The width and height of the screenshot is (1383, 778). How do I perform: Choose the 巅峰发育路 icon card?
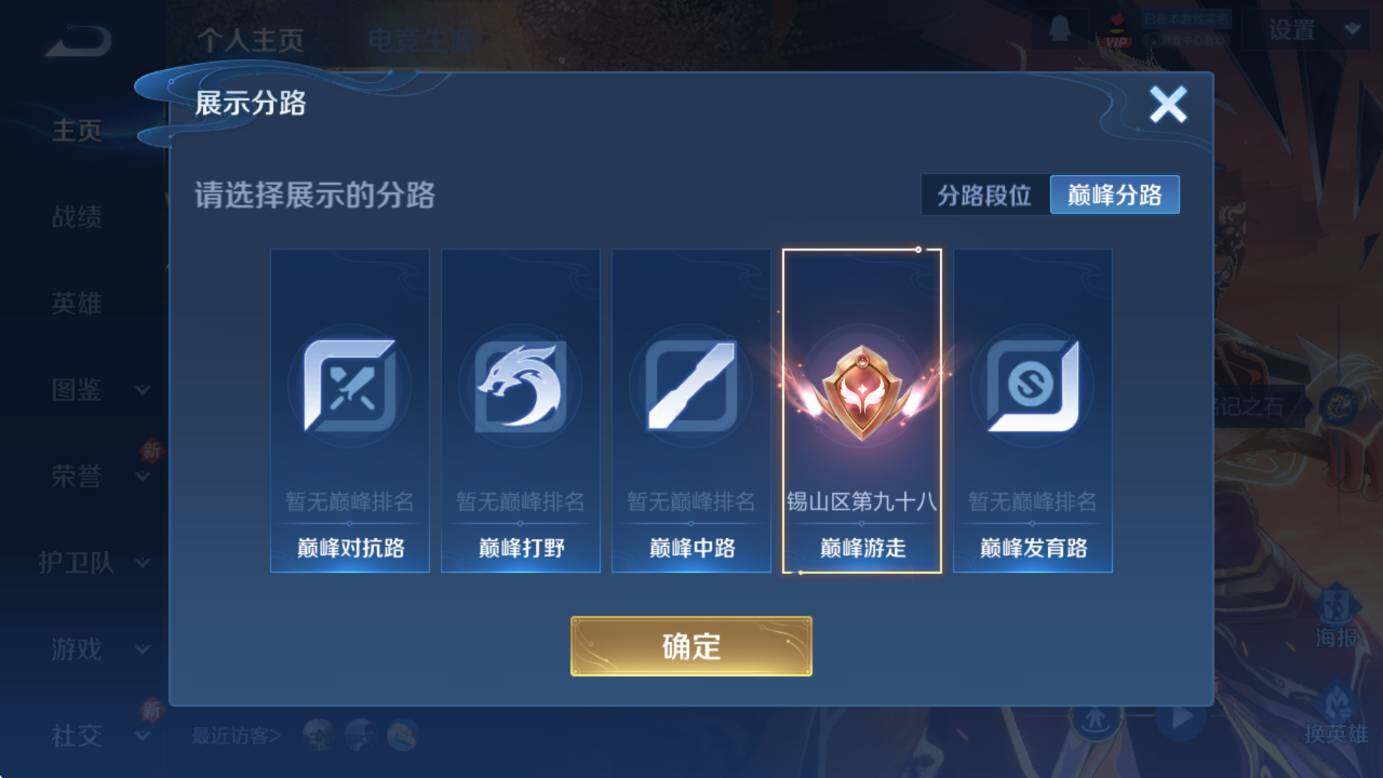click(1033, 411)
